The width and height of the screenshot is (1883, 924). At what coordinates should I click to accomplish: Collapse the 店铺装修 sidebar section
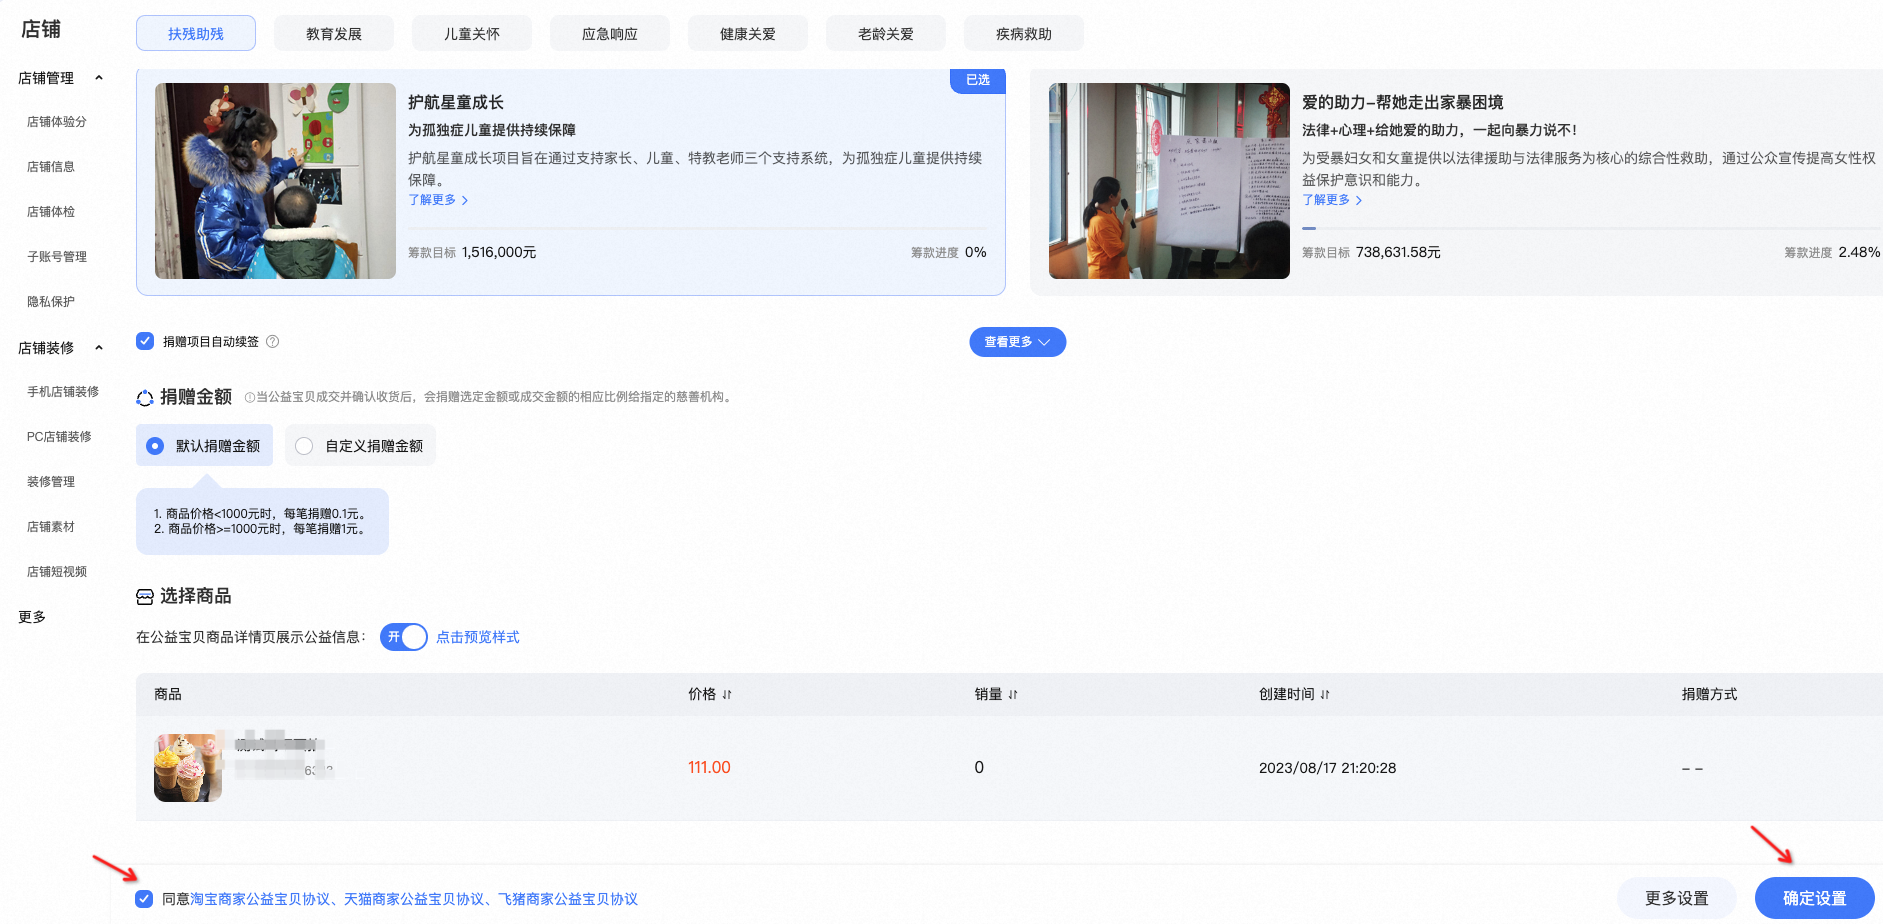(x=98, y=348)
